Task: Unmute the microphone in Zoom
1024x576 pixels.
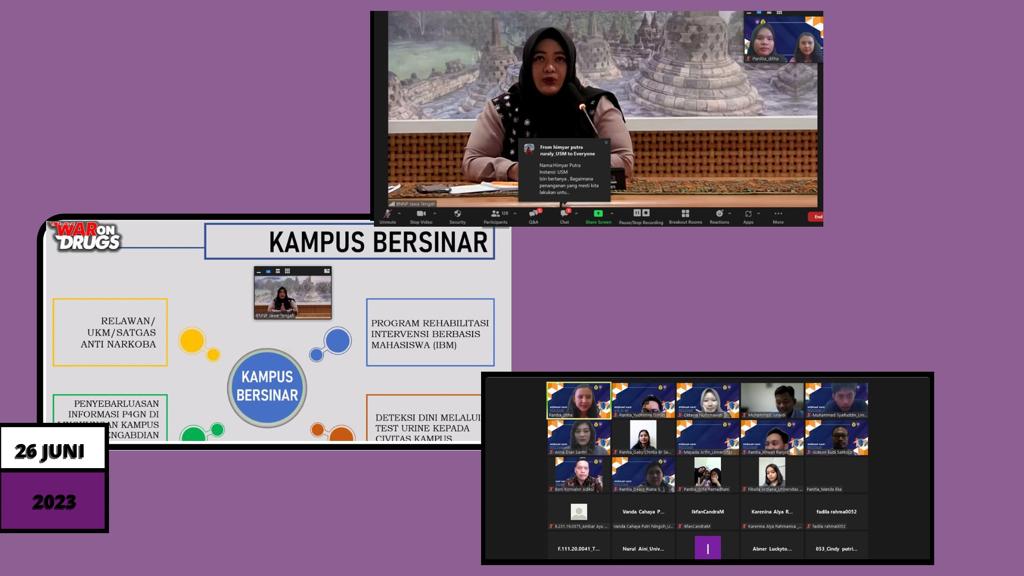Action: [x=388, y=215]
